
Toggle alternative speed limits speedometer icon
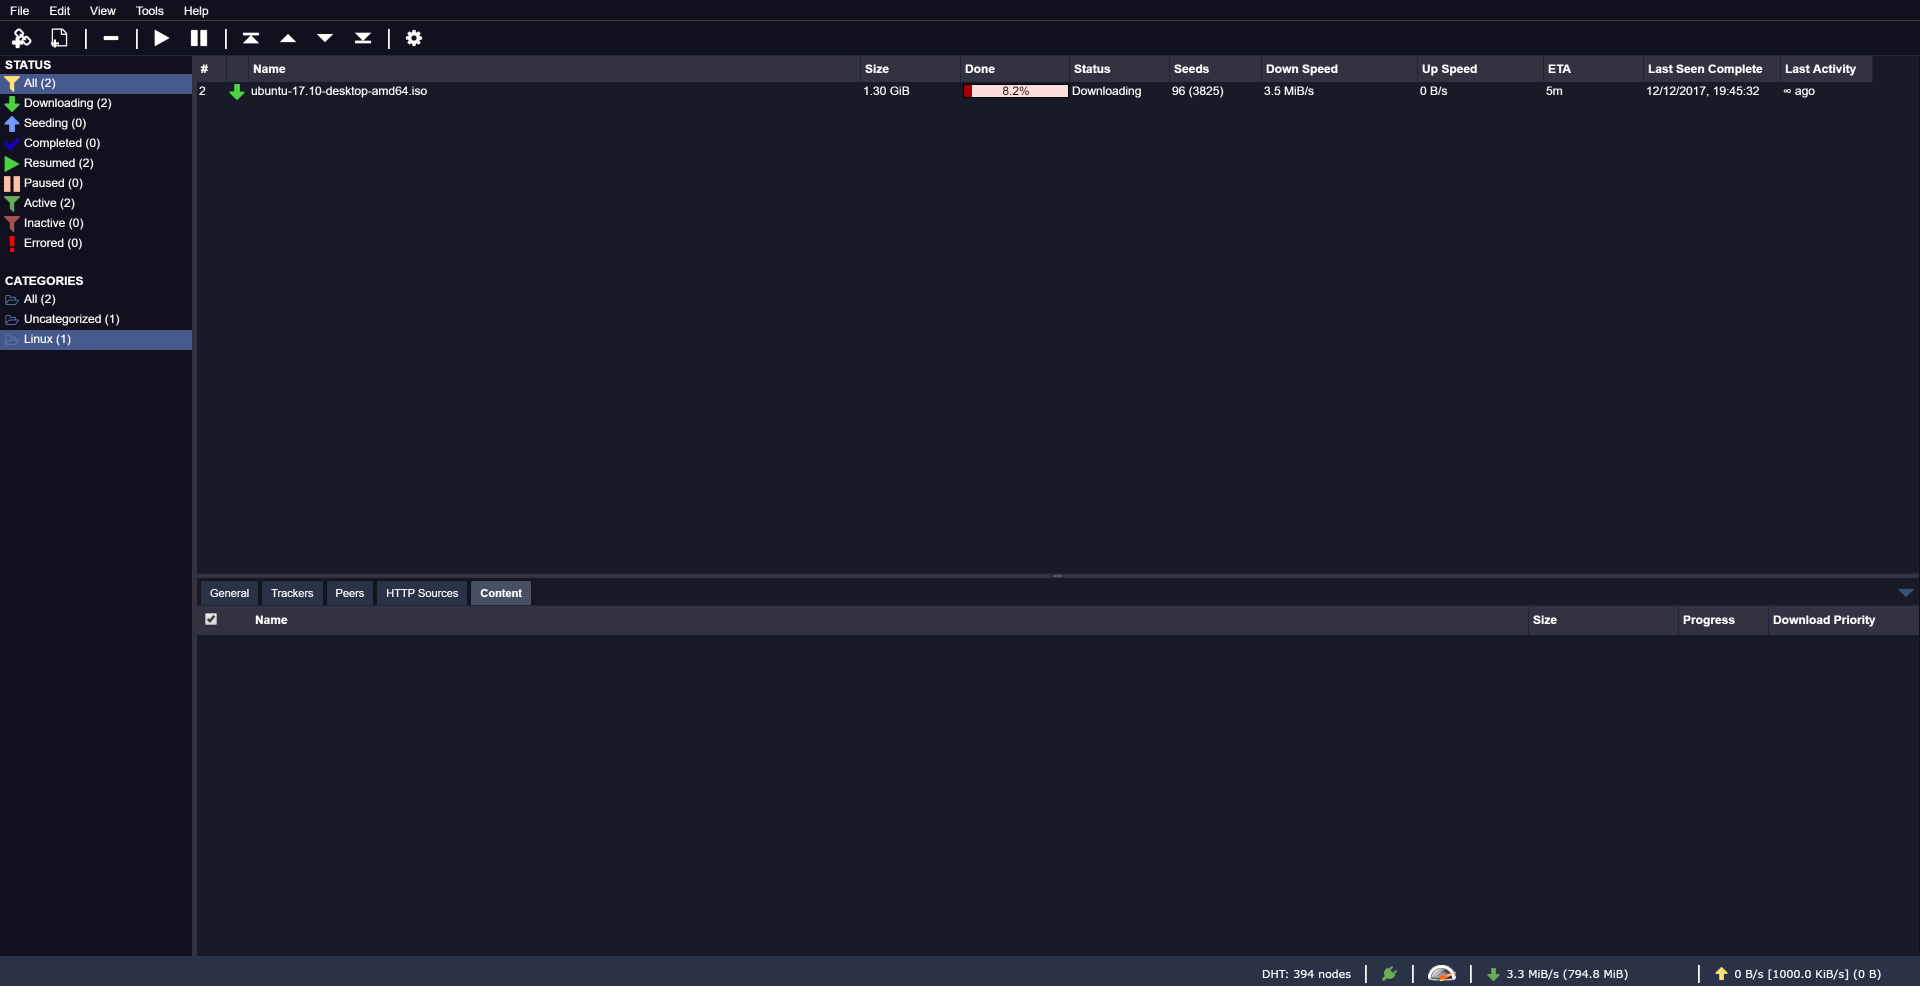click(x=1443, y=973)
